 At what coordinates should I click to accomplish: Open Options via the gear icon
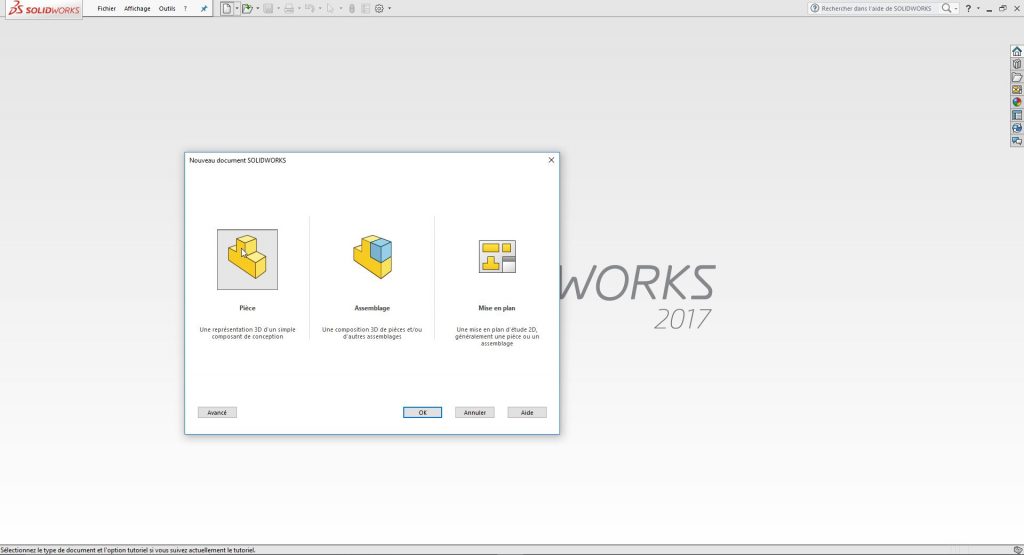(x=379, y=8)
